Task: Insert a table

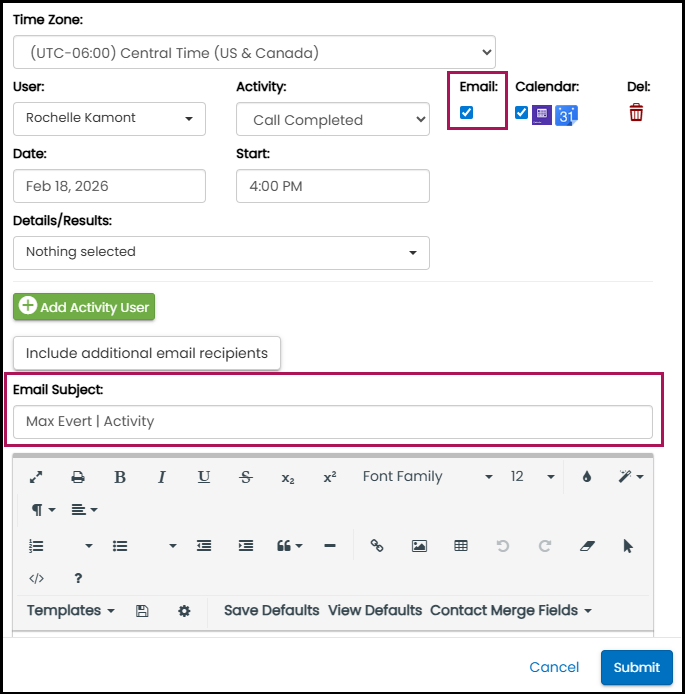Action: 461,546
